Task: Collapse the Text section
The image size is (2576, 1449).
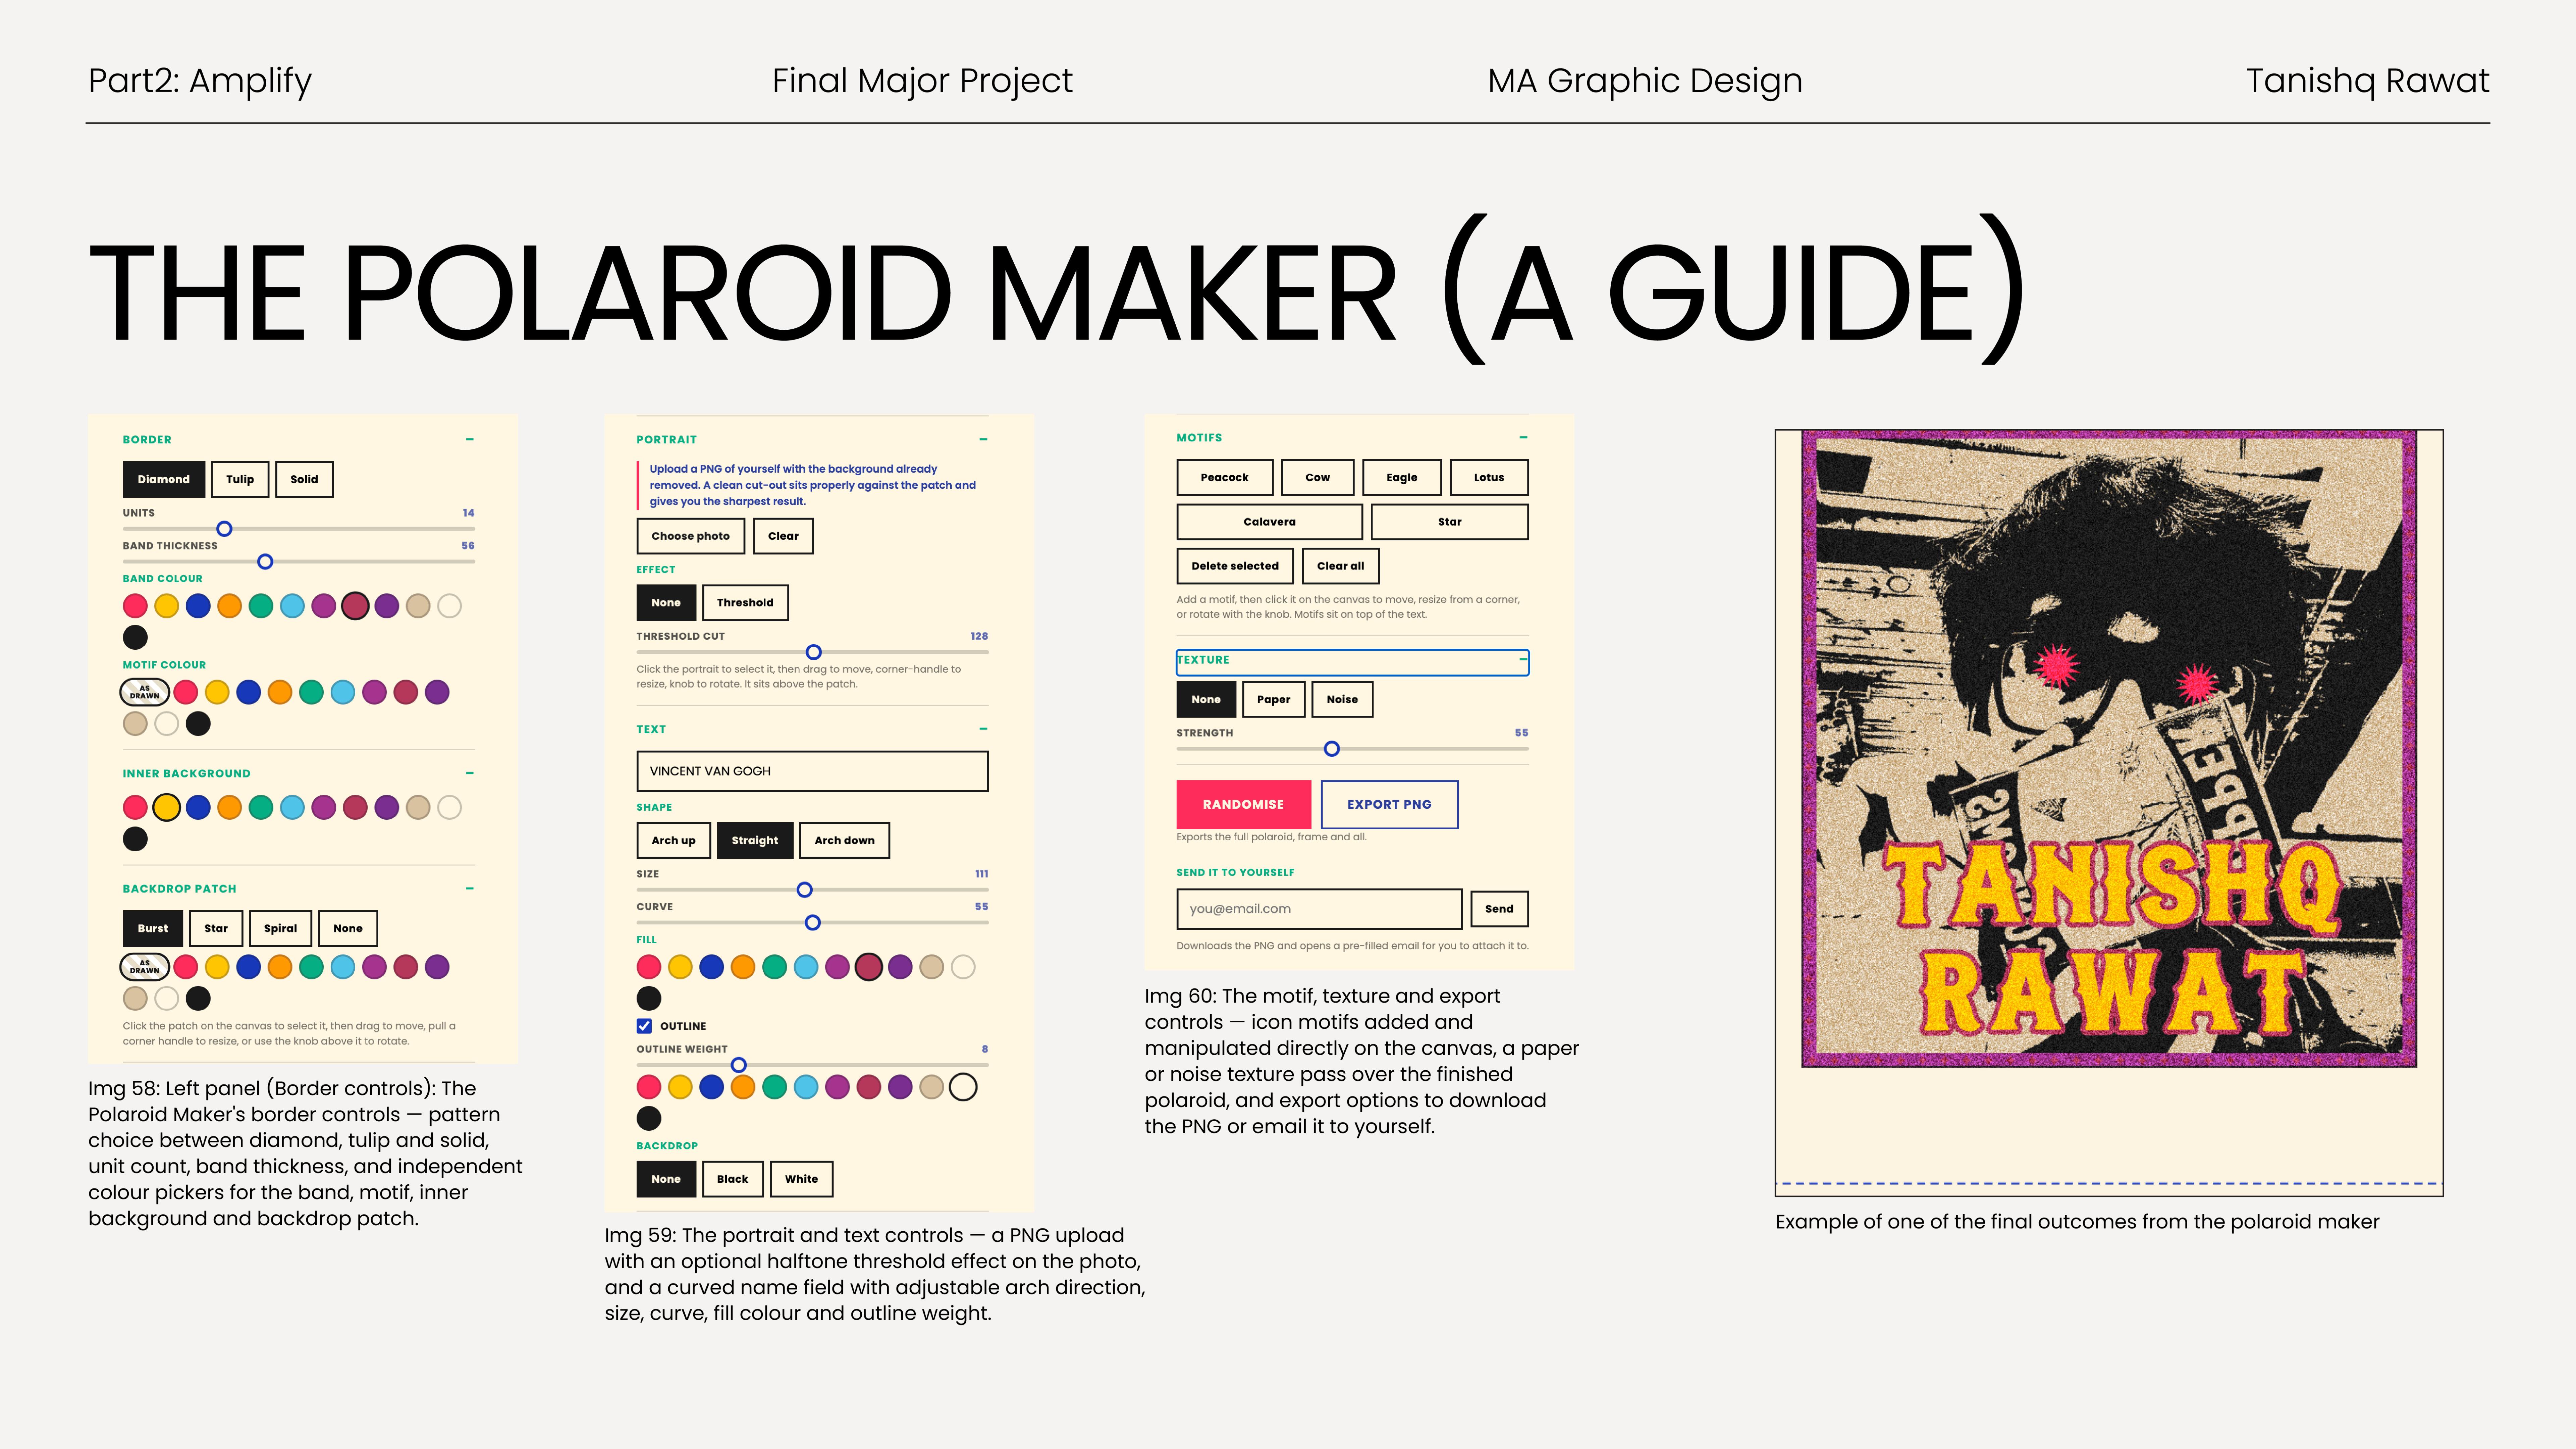Action: pos(983,729)
